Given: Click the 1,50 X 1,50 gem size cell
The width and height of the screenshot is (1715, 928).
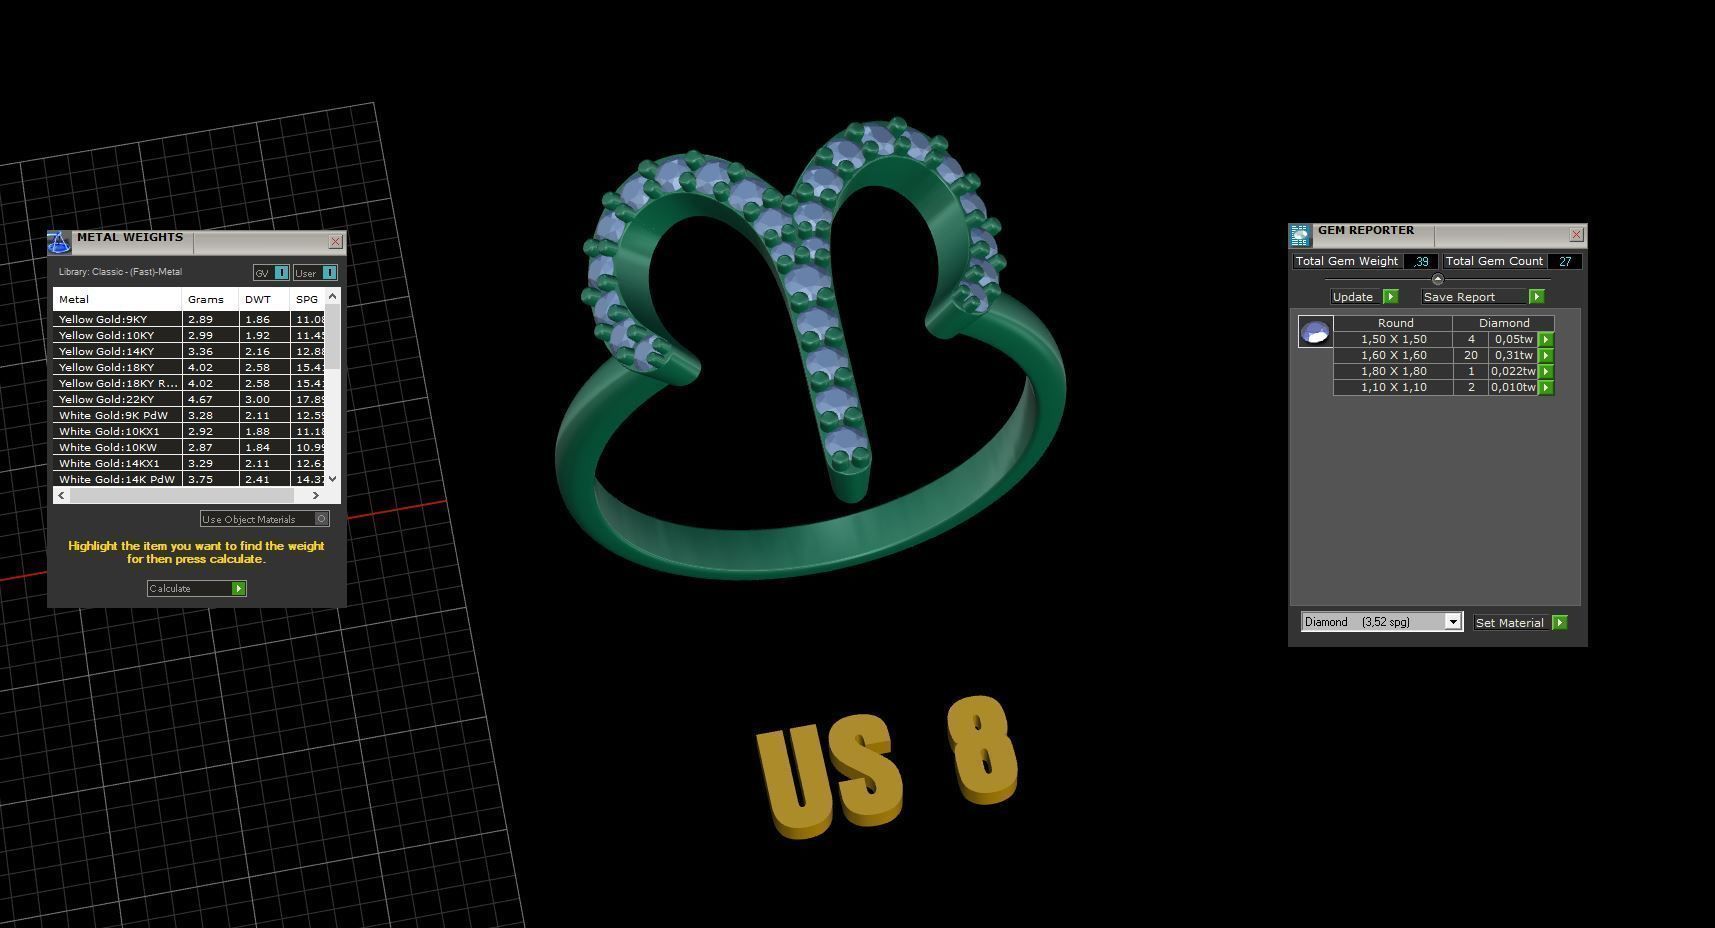Looking at the screenshot, I should (x=1393, y=339).
